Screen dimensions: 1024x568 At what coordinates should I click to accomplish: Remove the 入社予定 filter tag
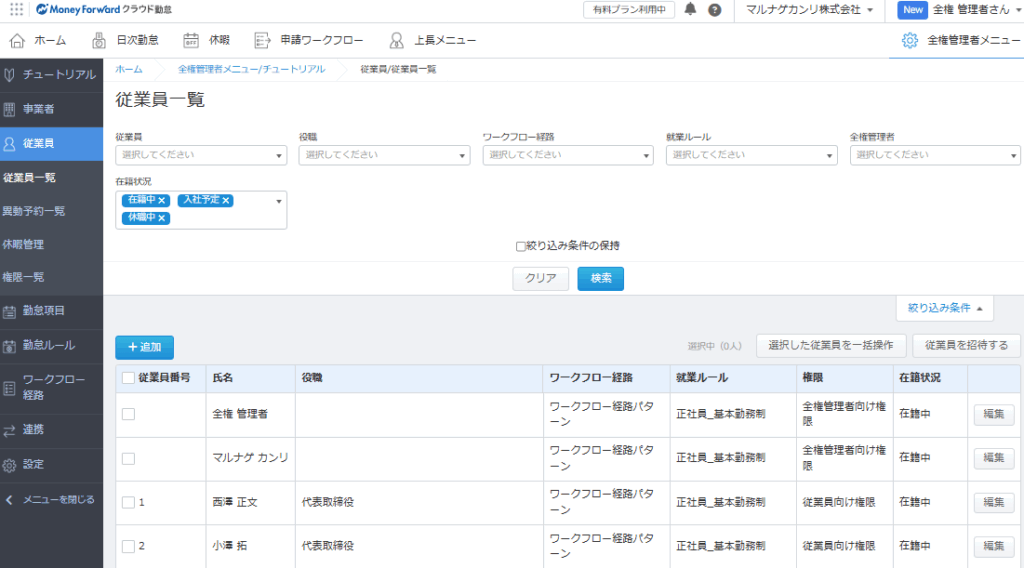click(x=226, y=201)
